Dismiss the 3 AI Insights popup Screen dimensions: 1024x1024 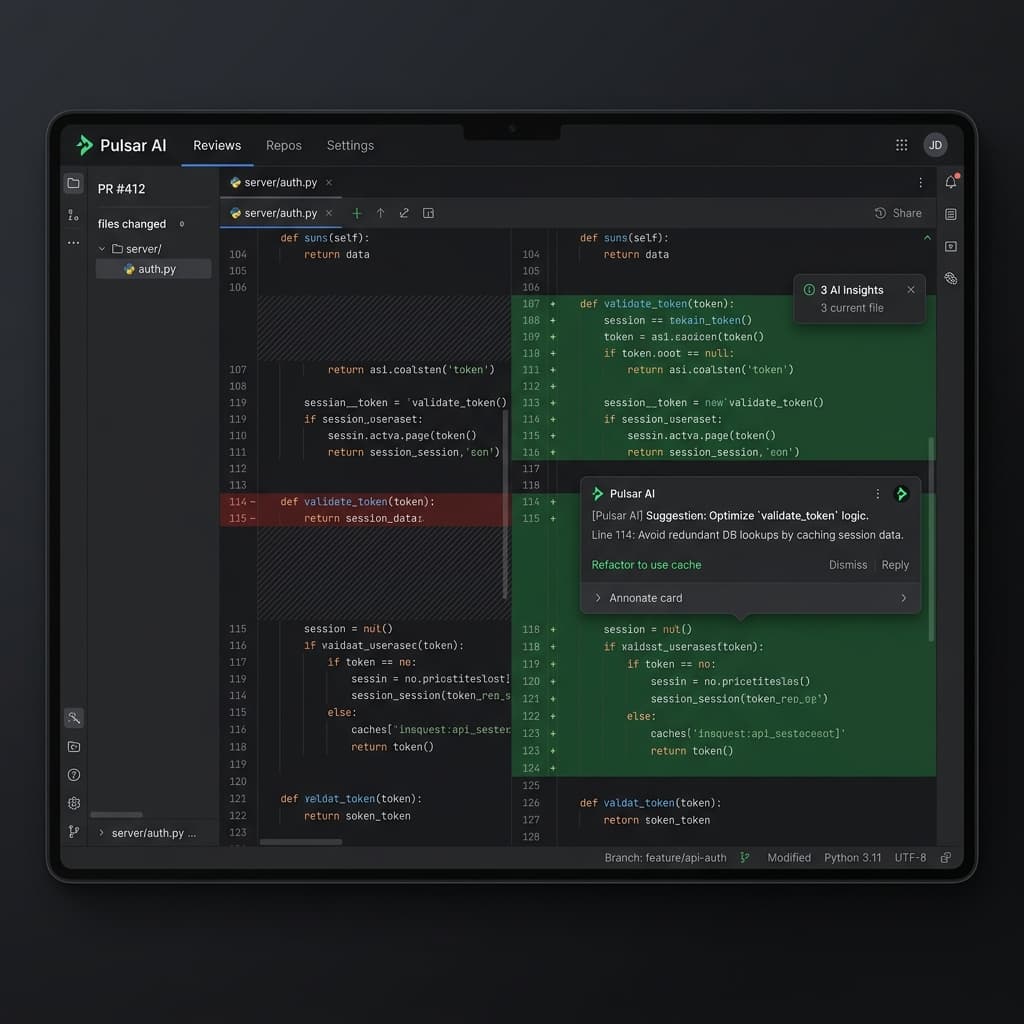(x=910, y=290)
